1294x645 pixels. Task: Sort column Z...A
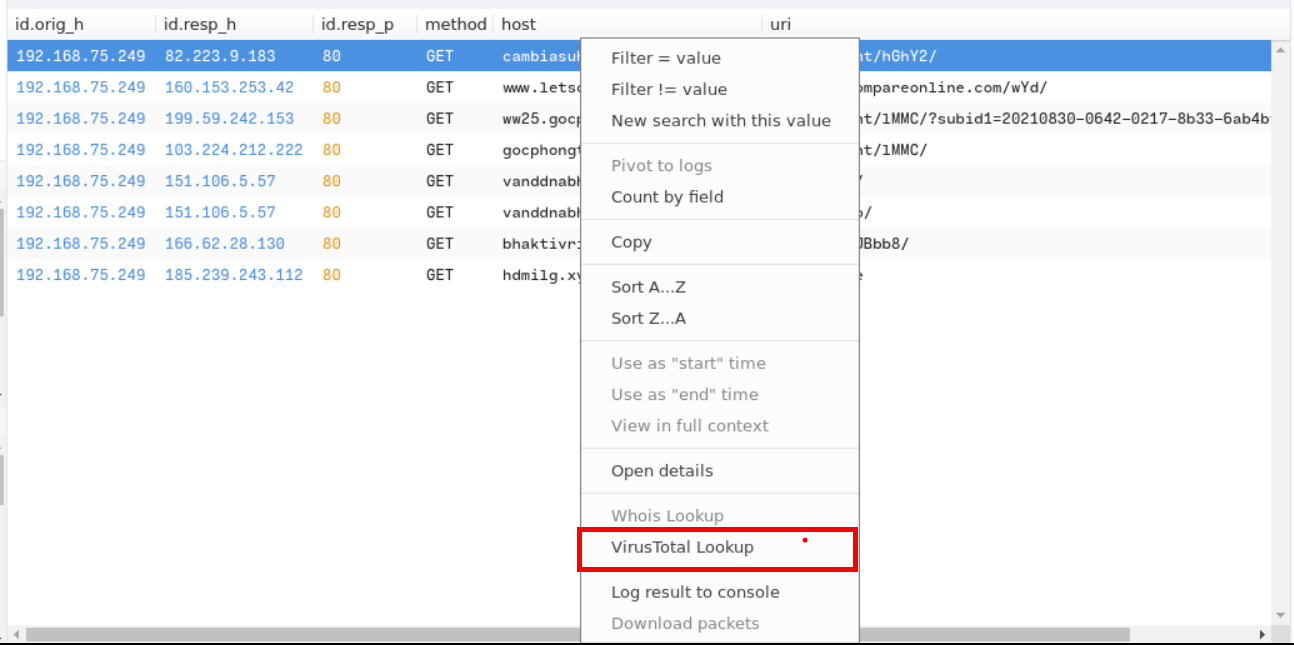[x=648, y=318]
